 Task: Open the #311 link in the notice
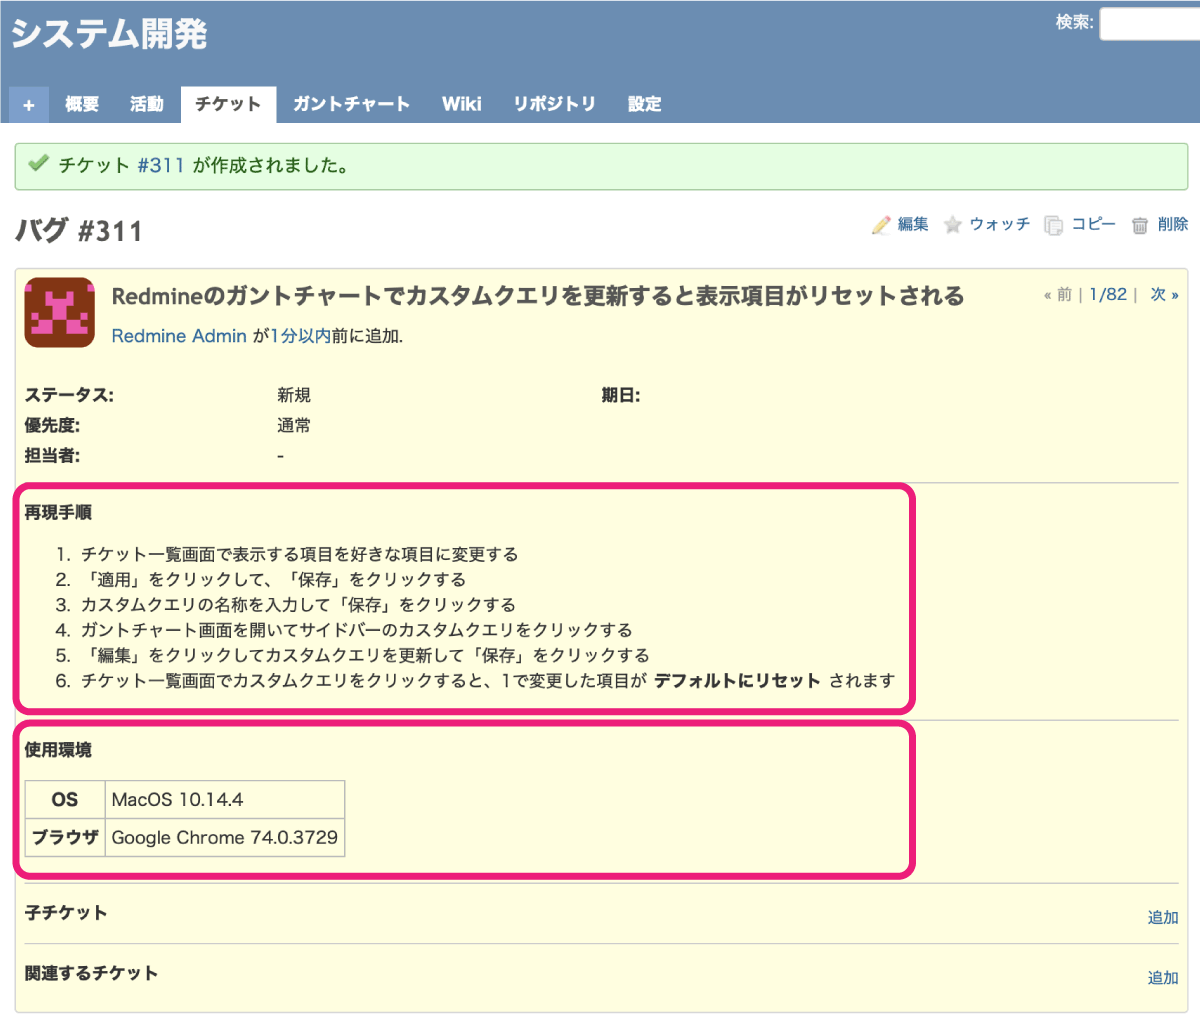pos(161,165)
